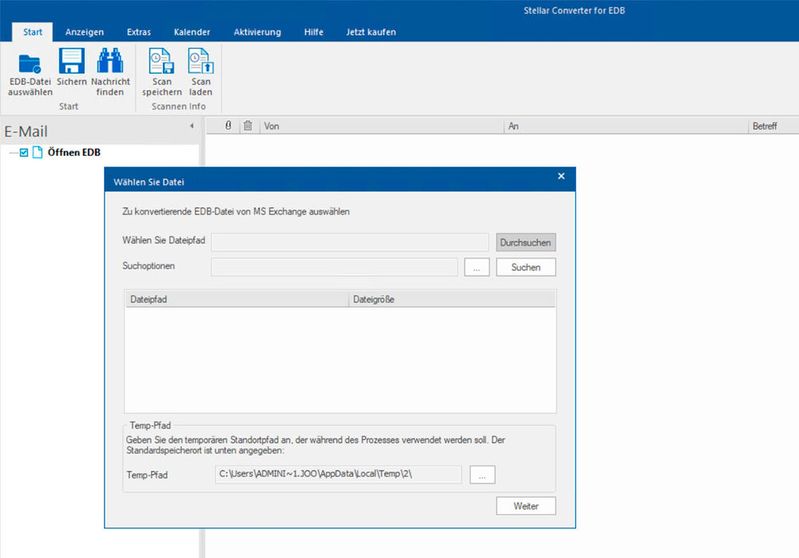
Task: Click the Temp-Pfad path field
Action: pos(338,474)
